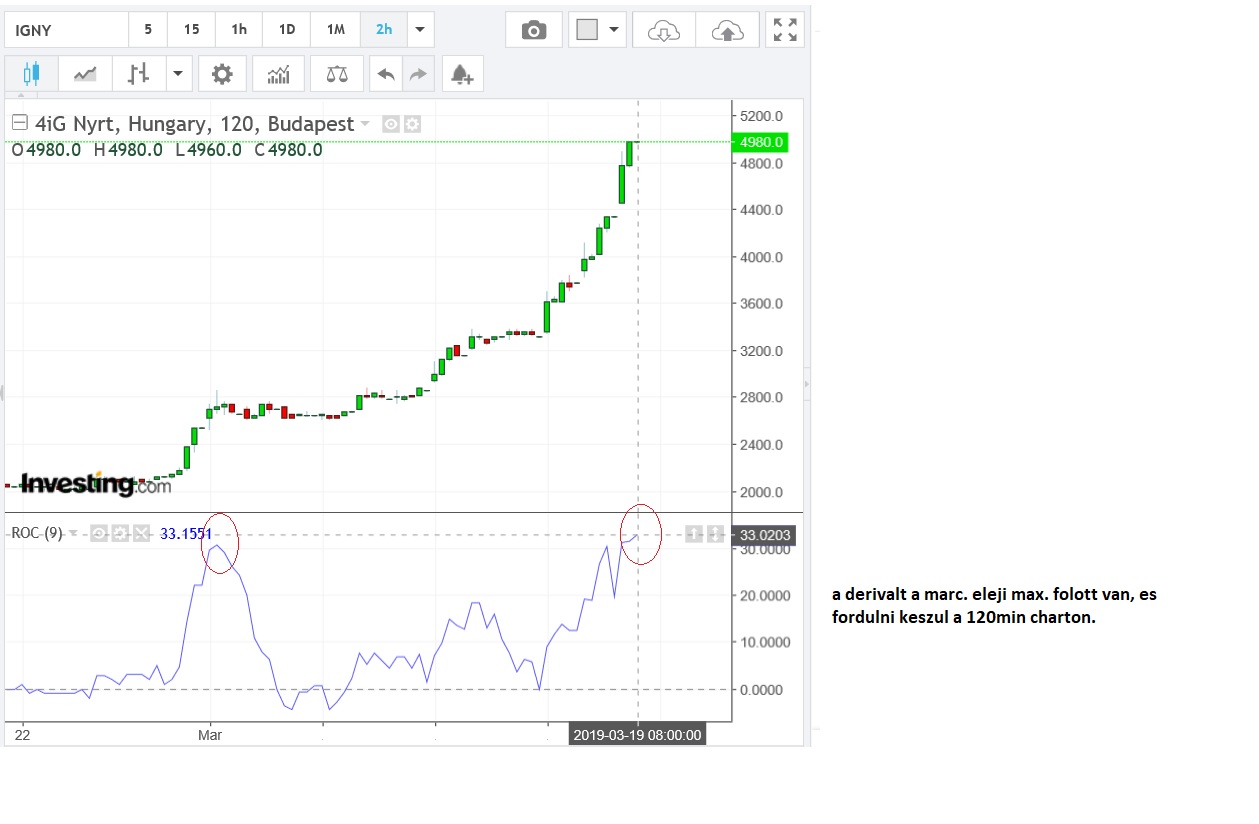Click the L4960.0 low value text
This screenshot has height=824, width=1259.
click(x=208, y=150)
